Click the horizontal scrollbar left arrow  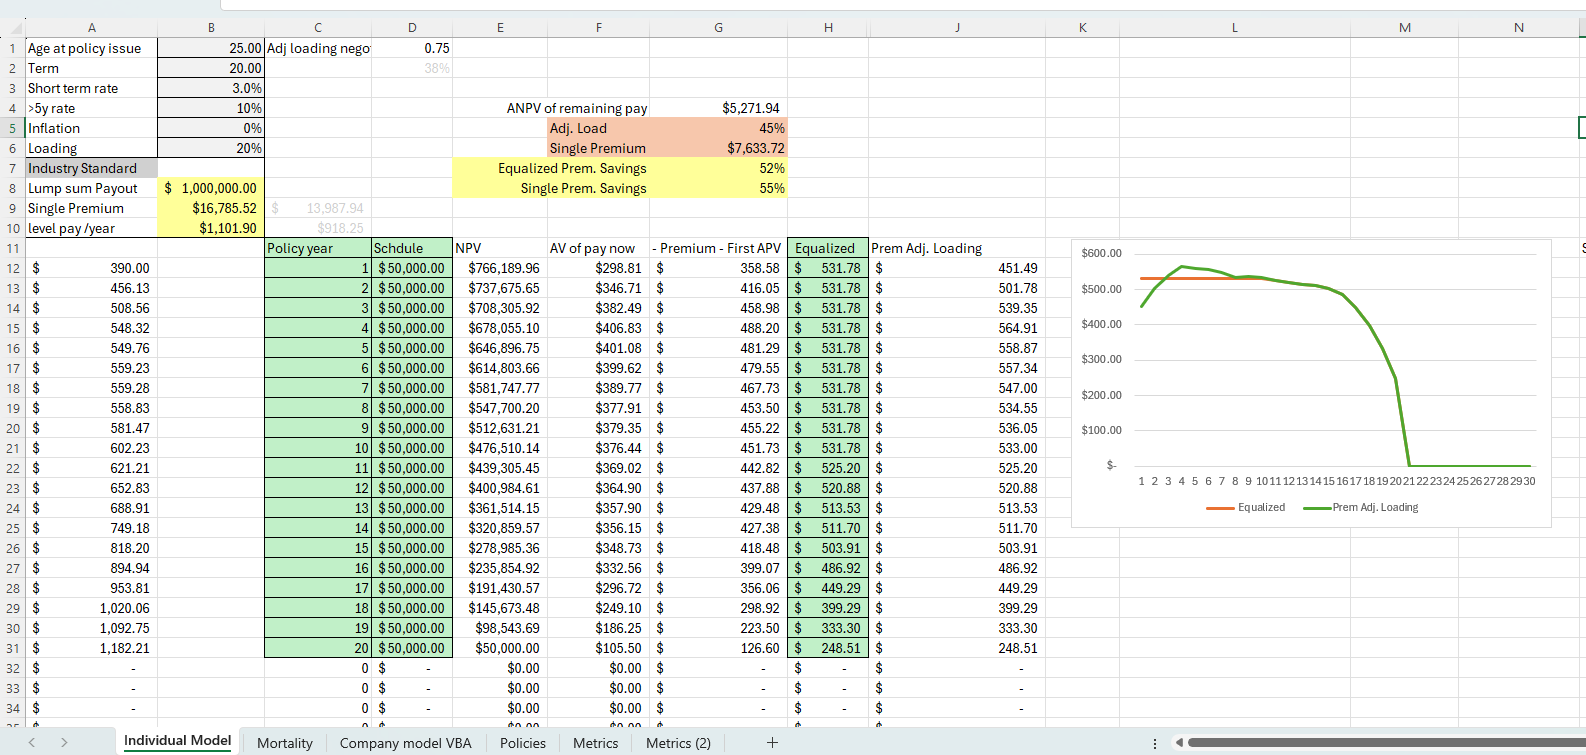coord(1179,743)
